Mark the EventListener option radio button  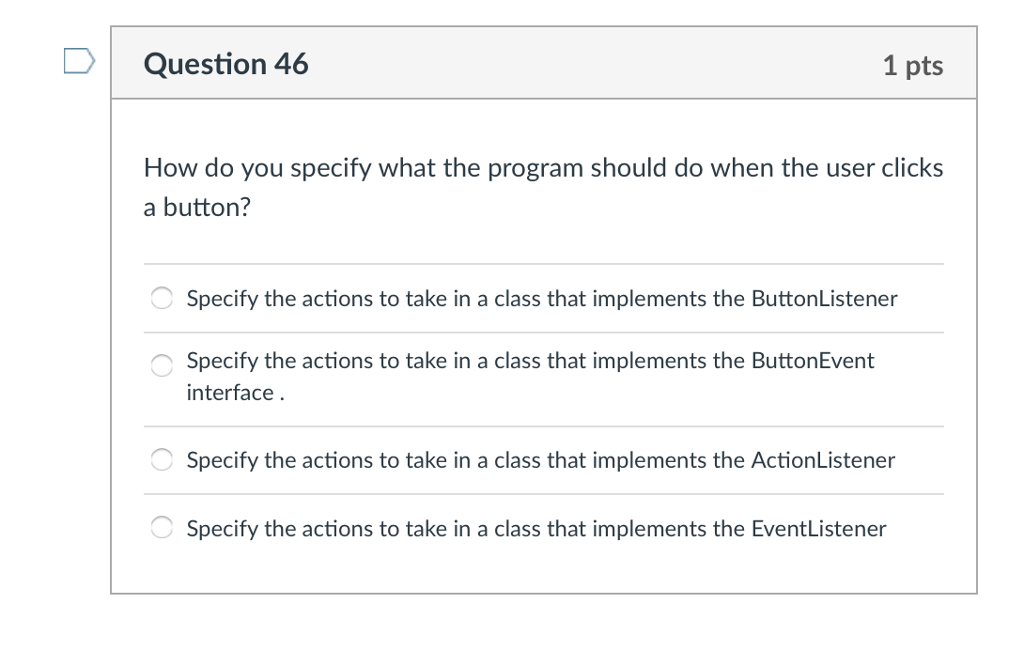[x=162, y=528]
